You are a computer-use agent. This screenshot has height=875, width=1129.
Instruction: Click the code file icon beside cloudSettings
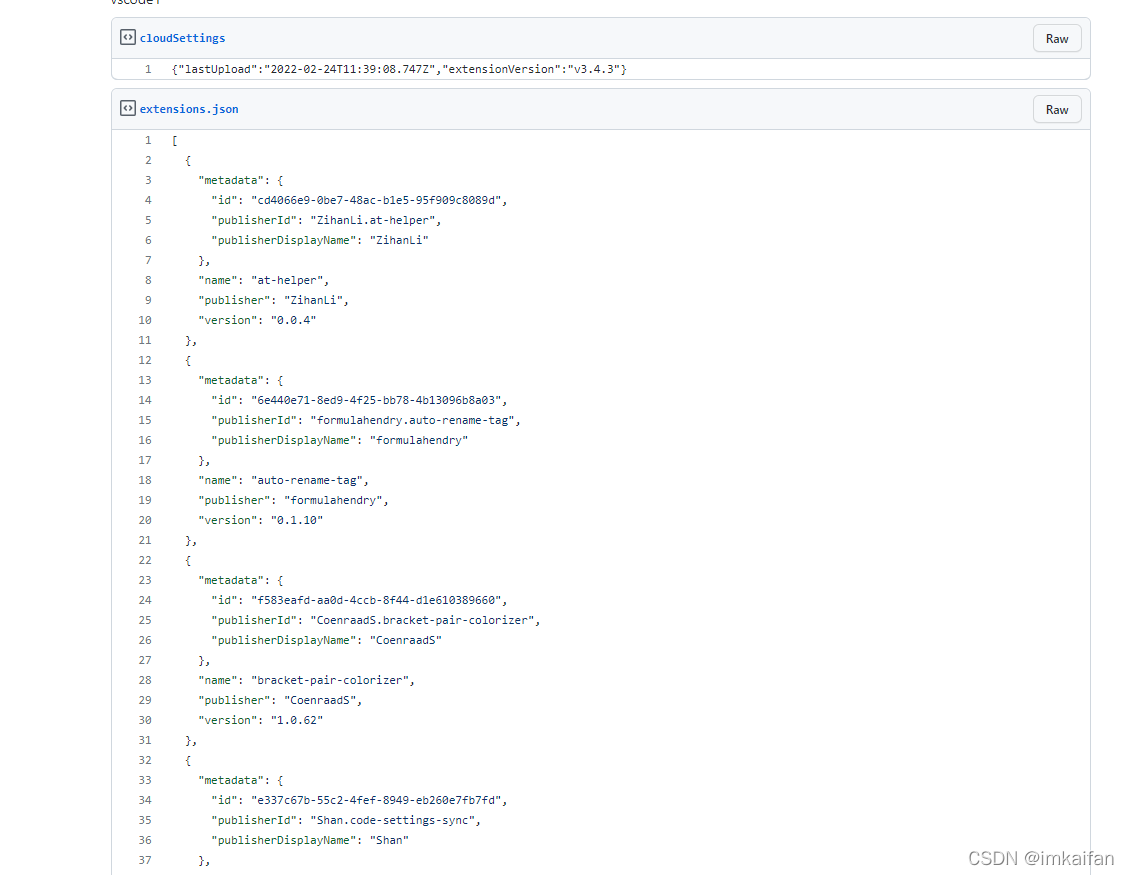(127, 37)
